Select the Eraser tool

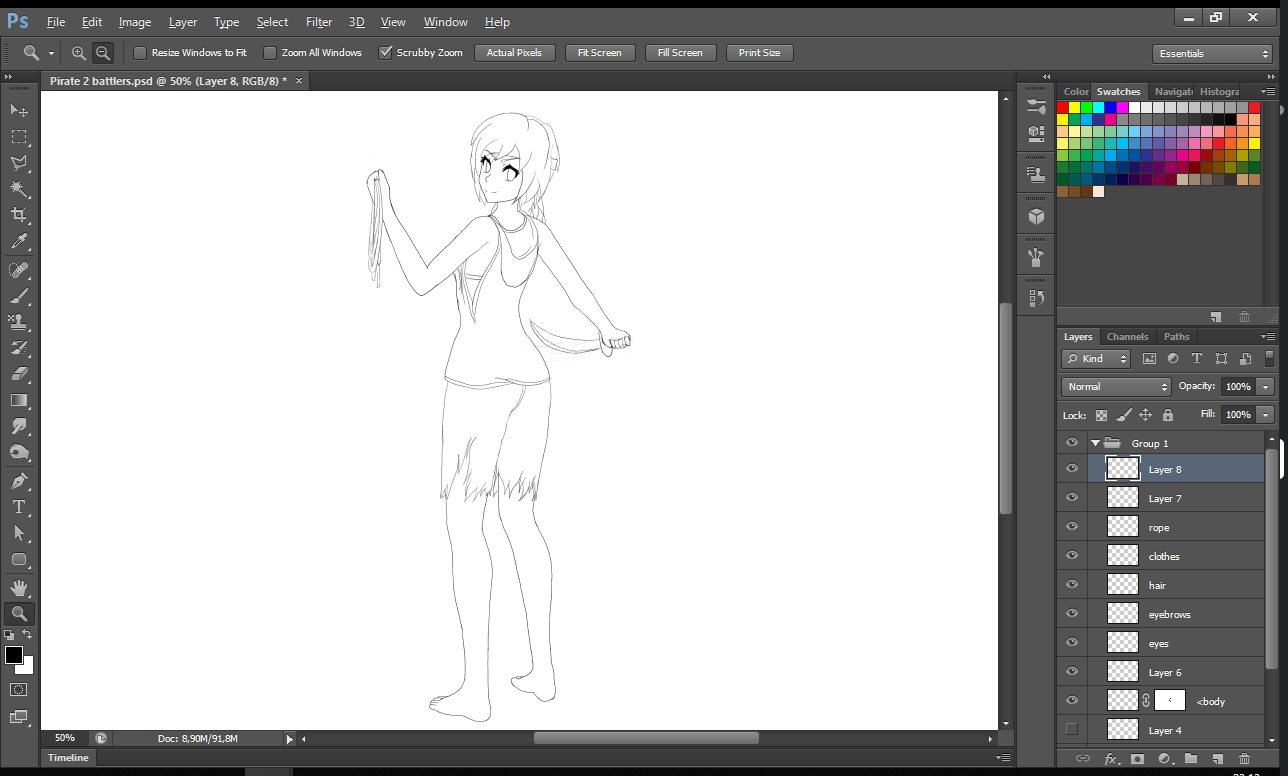19,374
